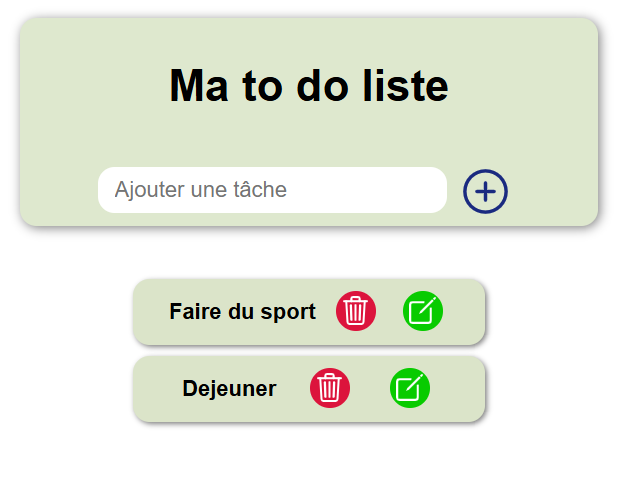Modify the first task using its edit button

pyautogui.click(x=423, y=311)
